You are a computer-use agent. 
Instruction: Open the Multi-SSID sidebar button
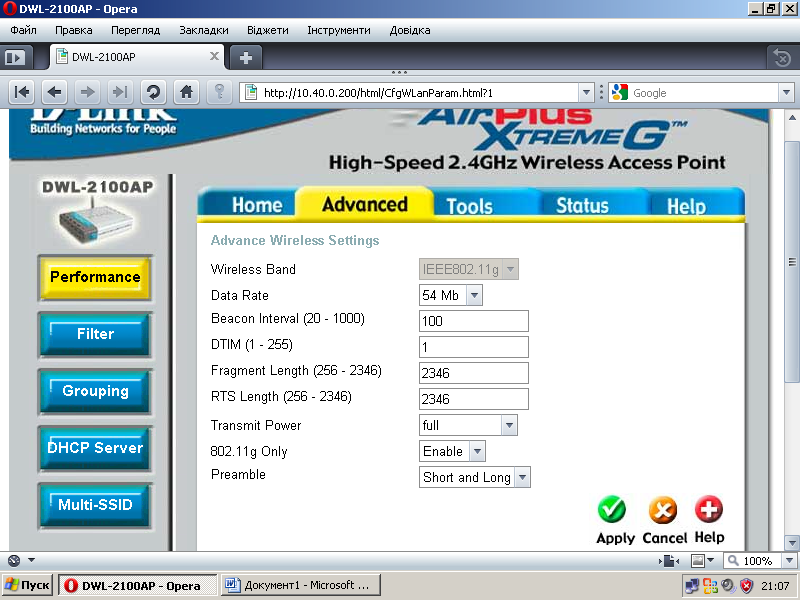click(x=95, y=506)
